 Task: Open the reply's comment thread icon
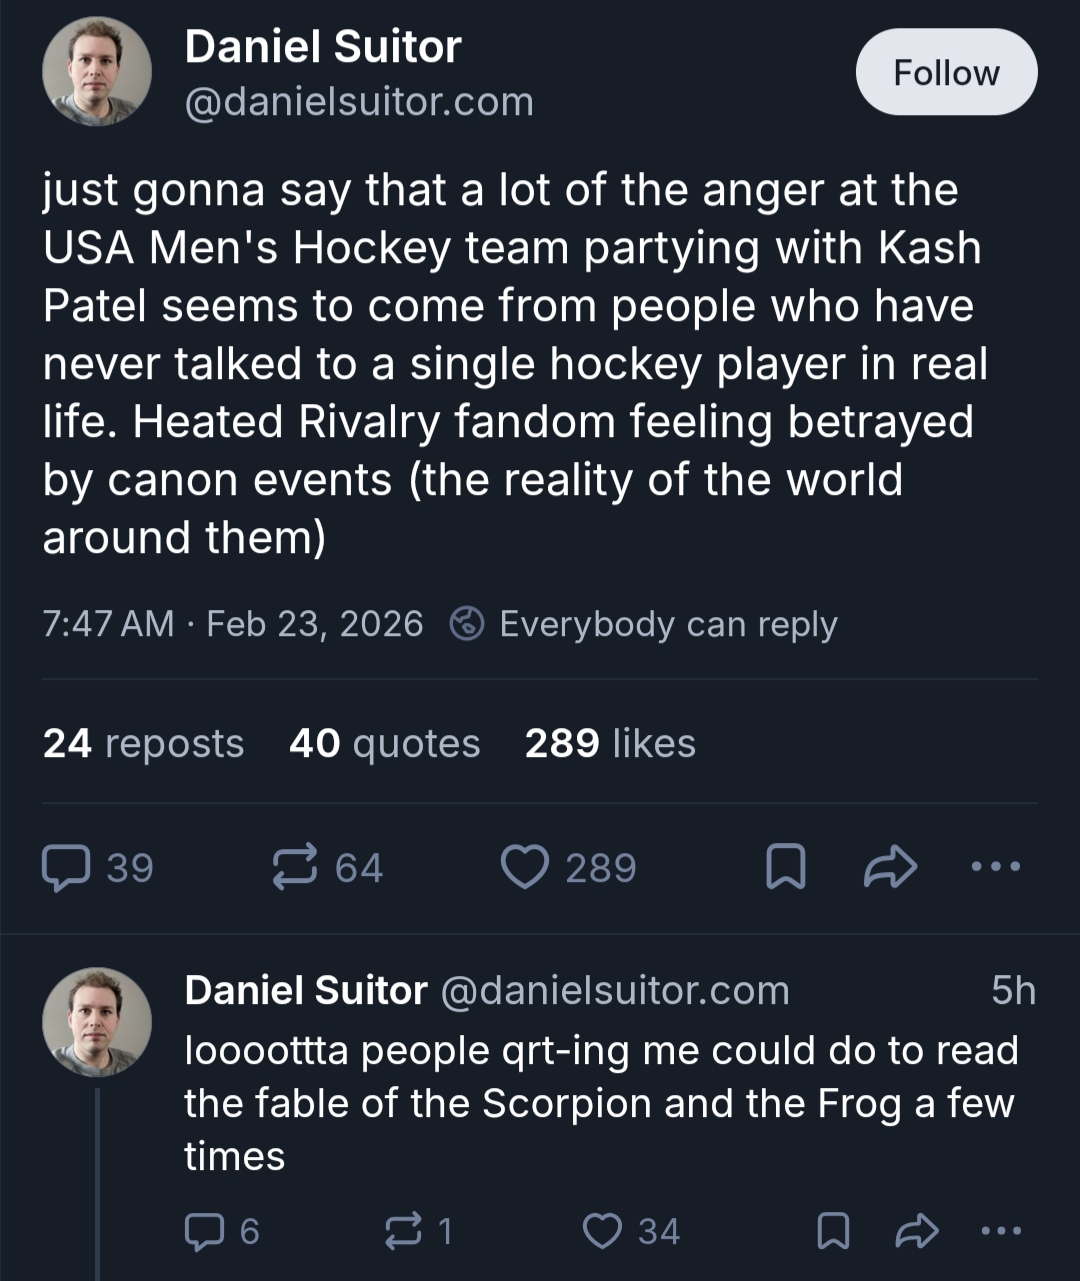point(204,1231)
